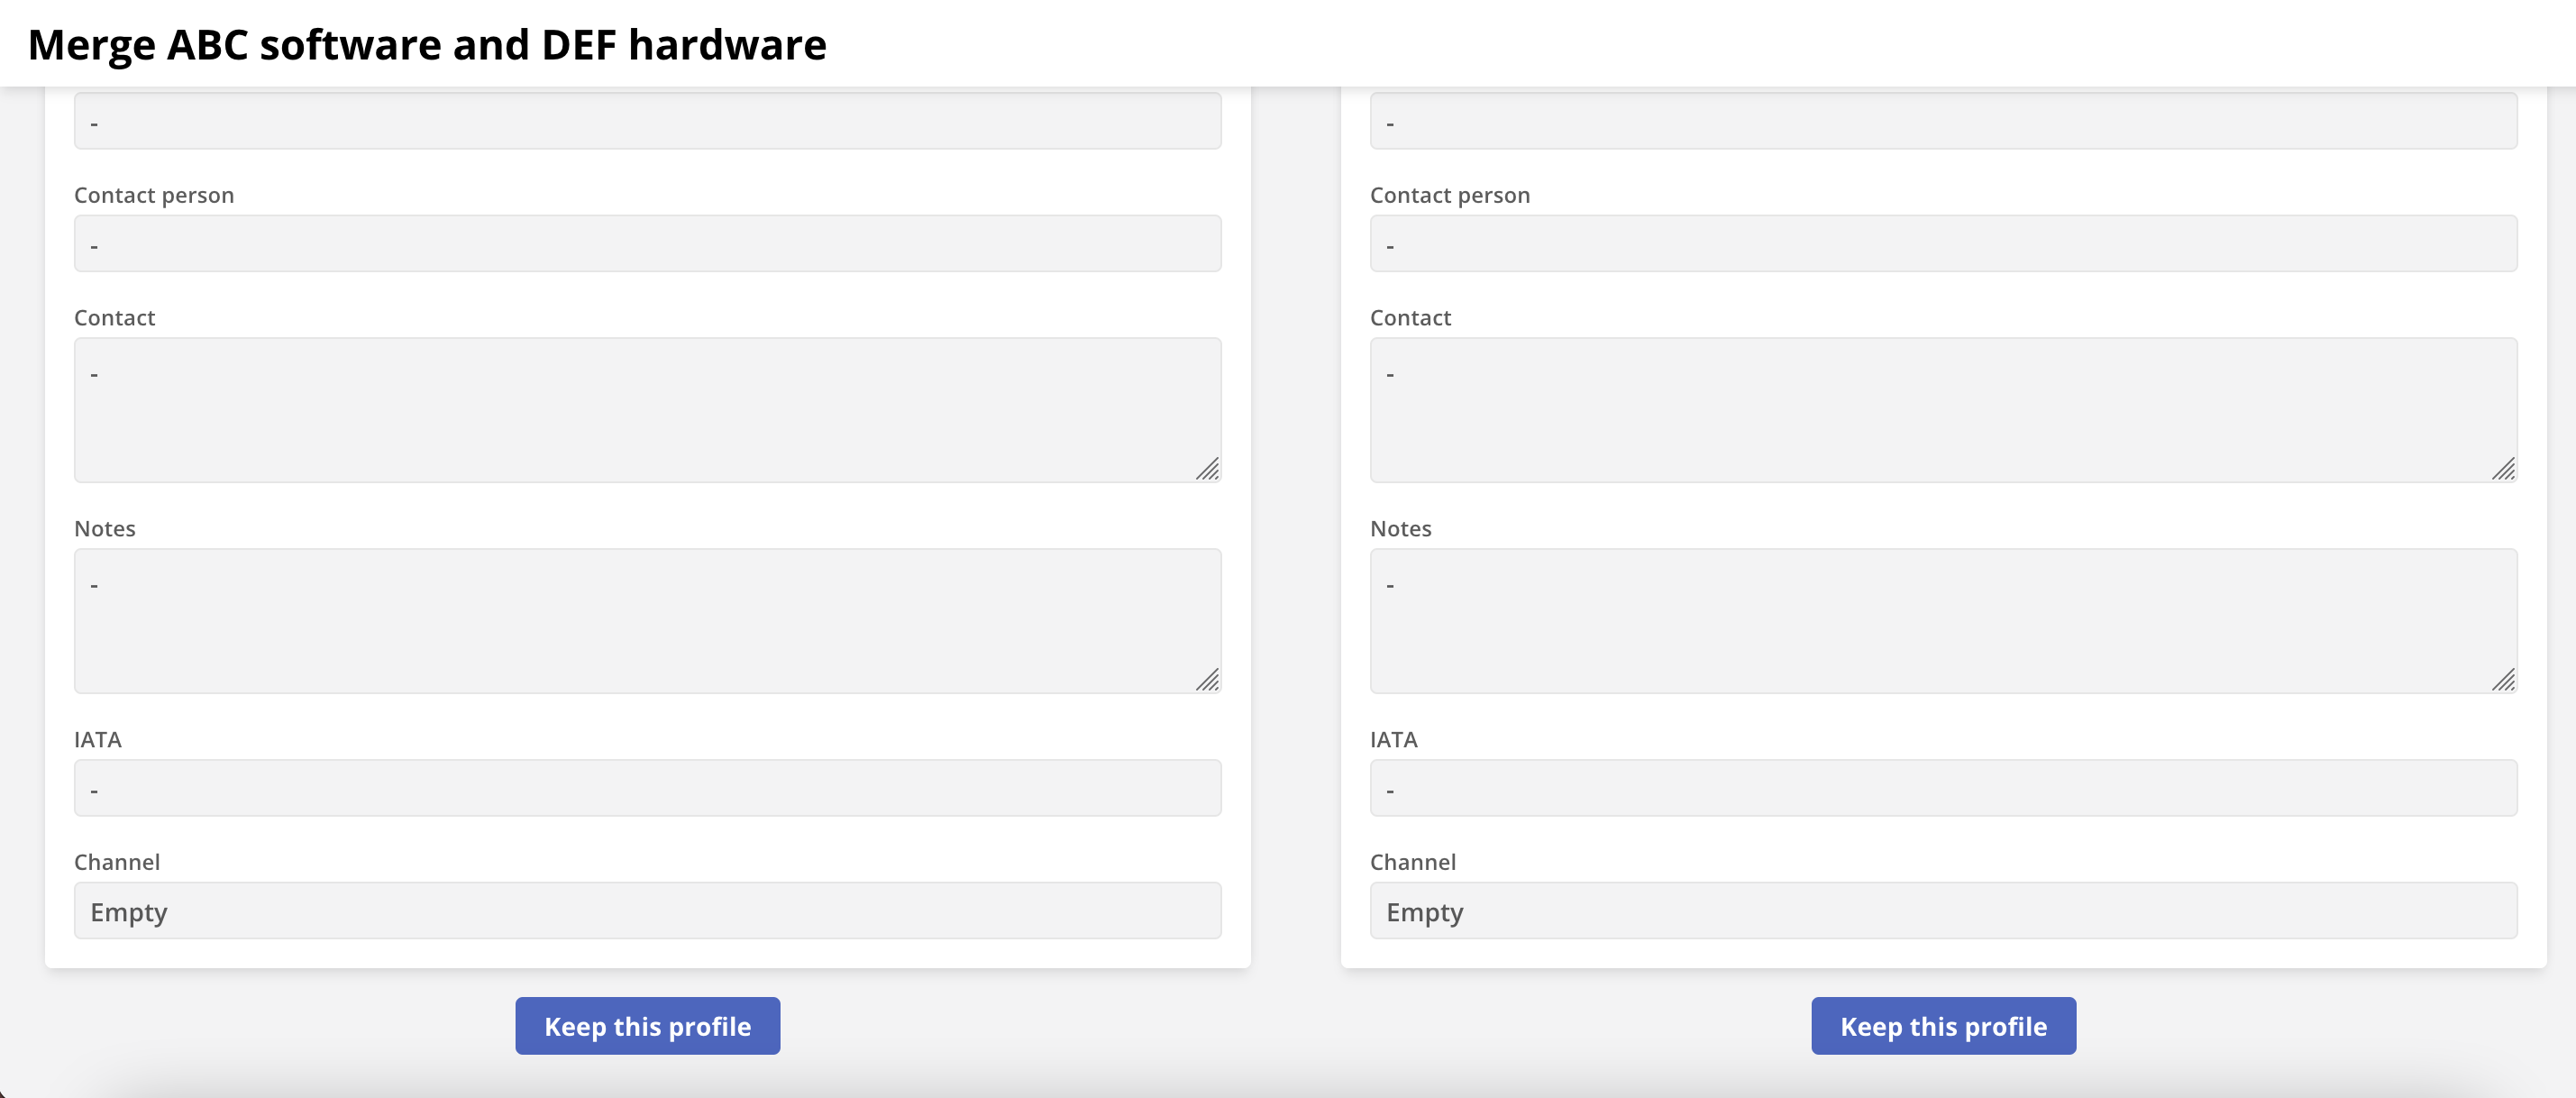Viewport: 2576px width, 1098px height.
Task: Click the Contact label on the left profile
Action: click(x=114, y=318)
